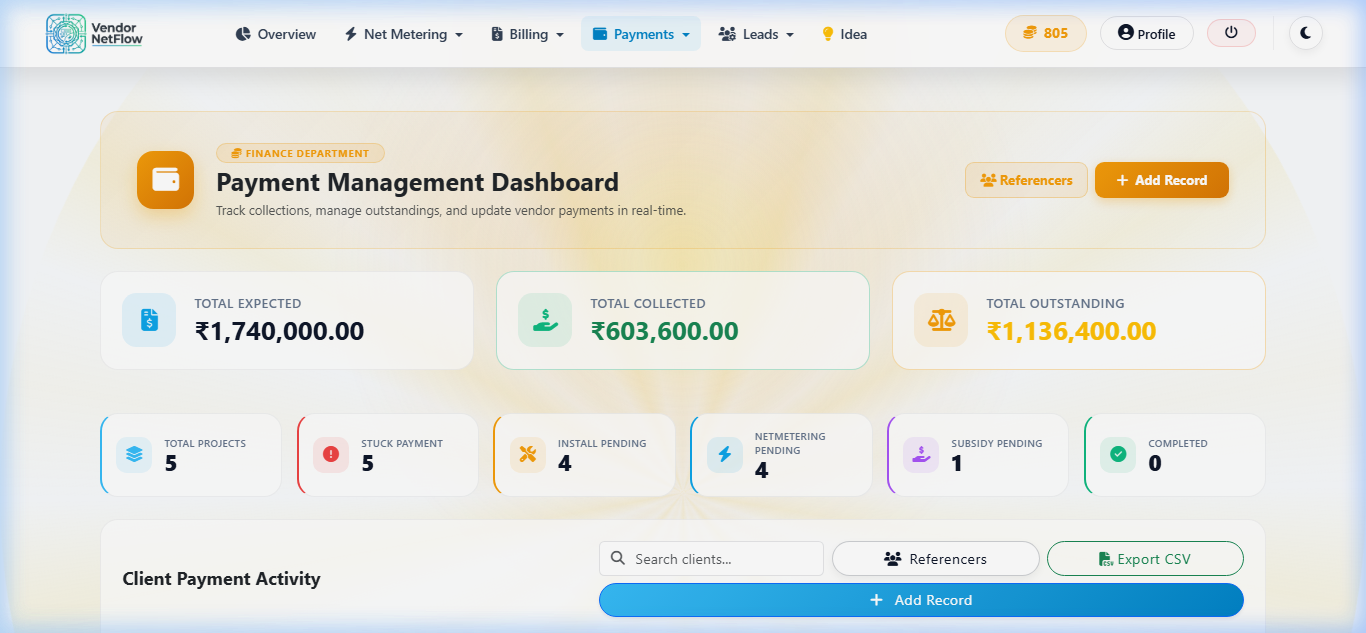The image size is (1366, 633).
Task: Select the Install Pending label
Action: point(602,443)
